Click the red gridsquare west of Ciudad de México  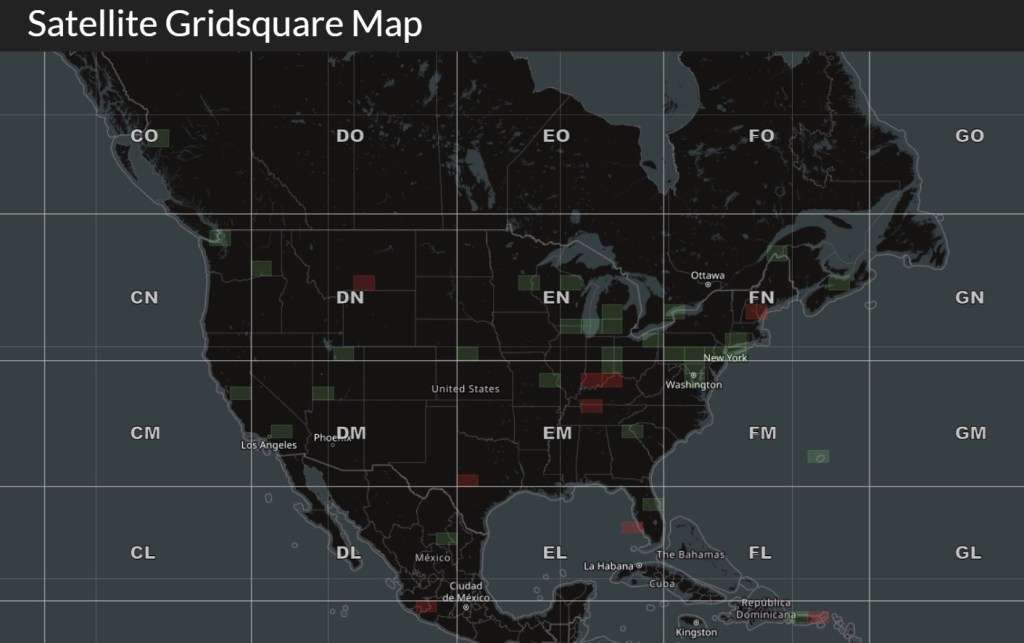point(426,606)
